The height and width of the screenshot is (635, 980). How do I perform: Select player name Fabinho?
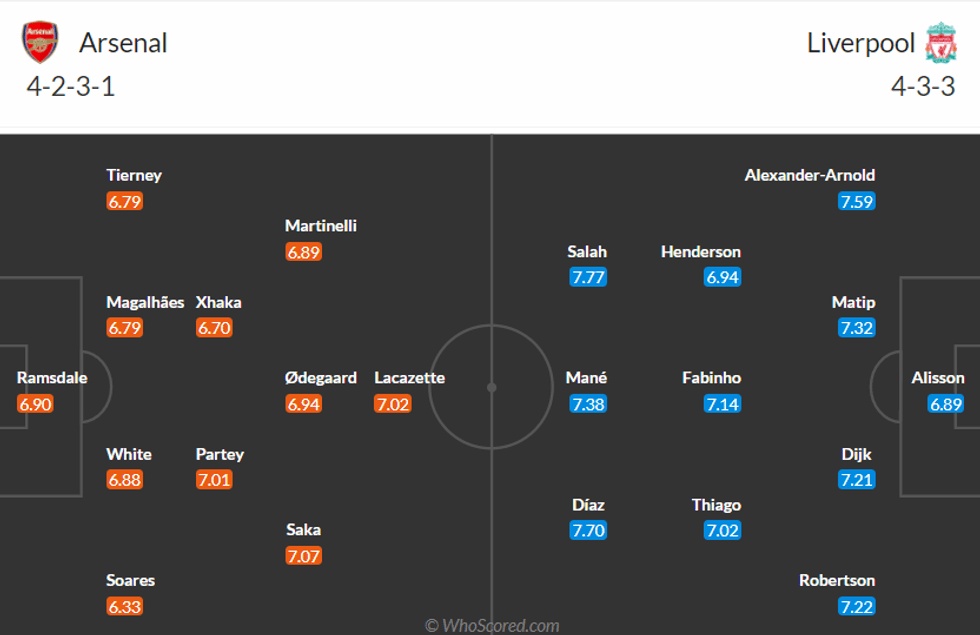(x=712, y=378)
